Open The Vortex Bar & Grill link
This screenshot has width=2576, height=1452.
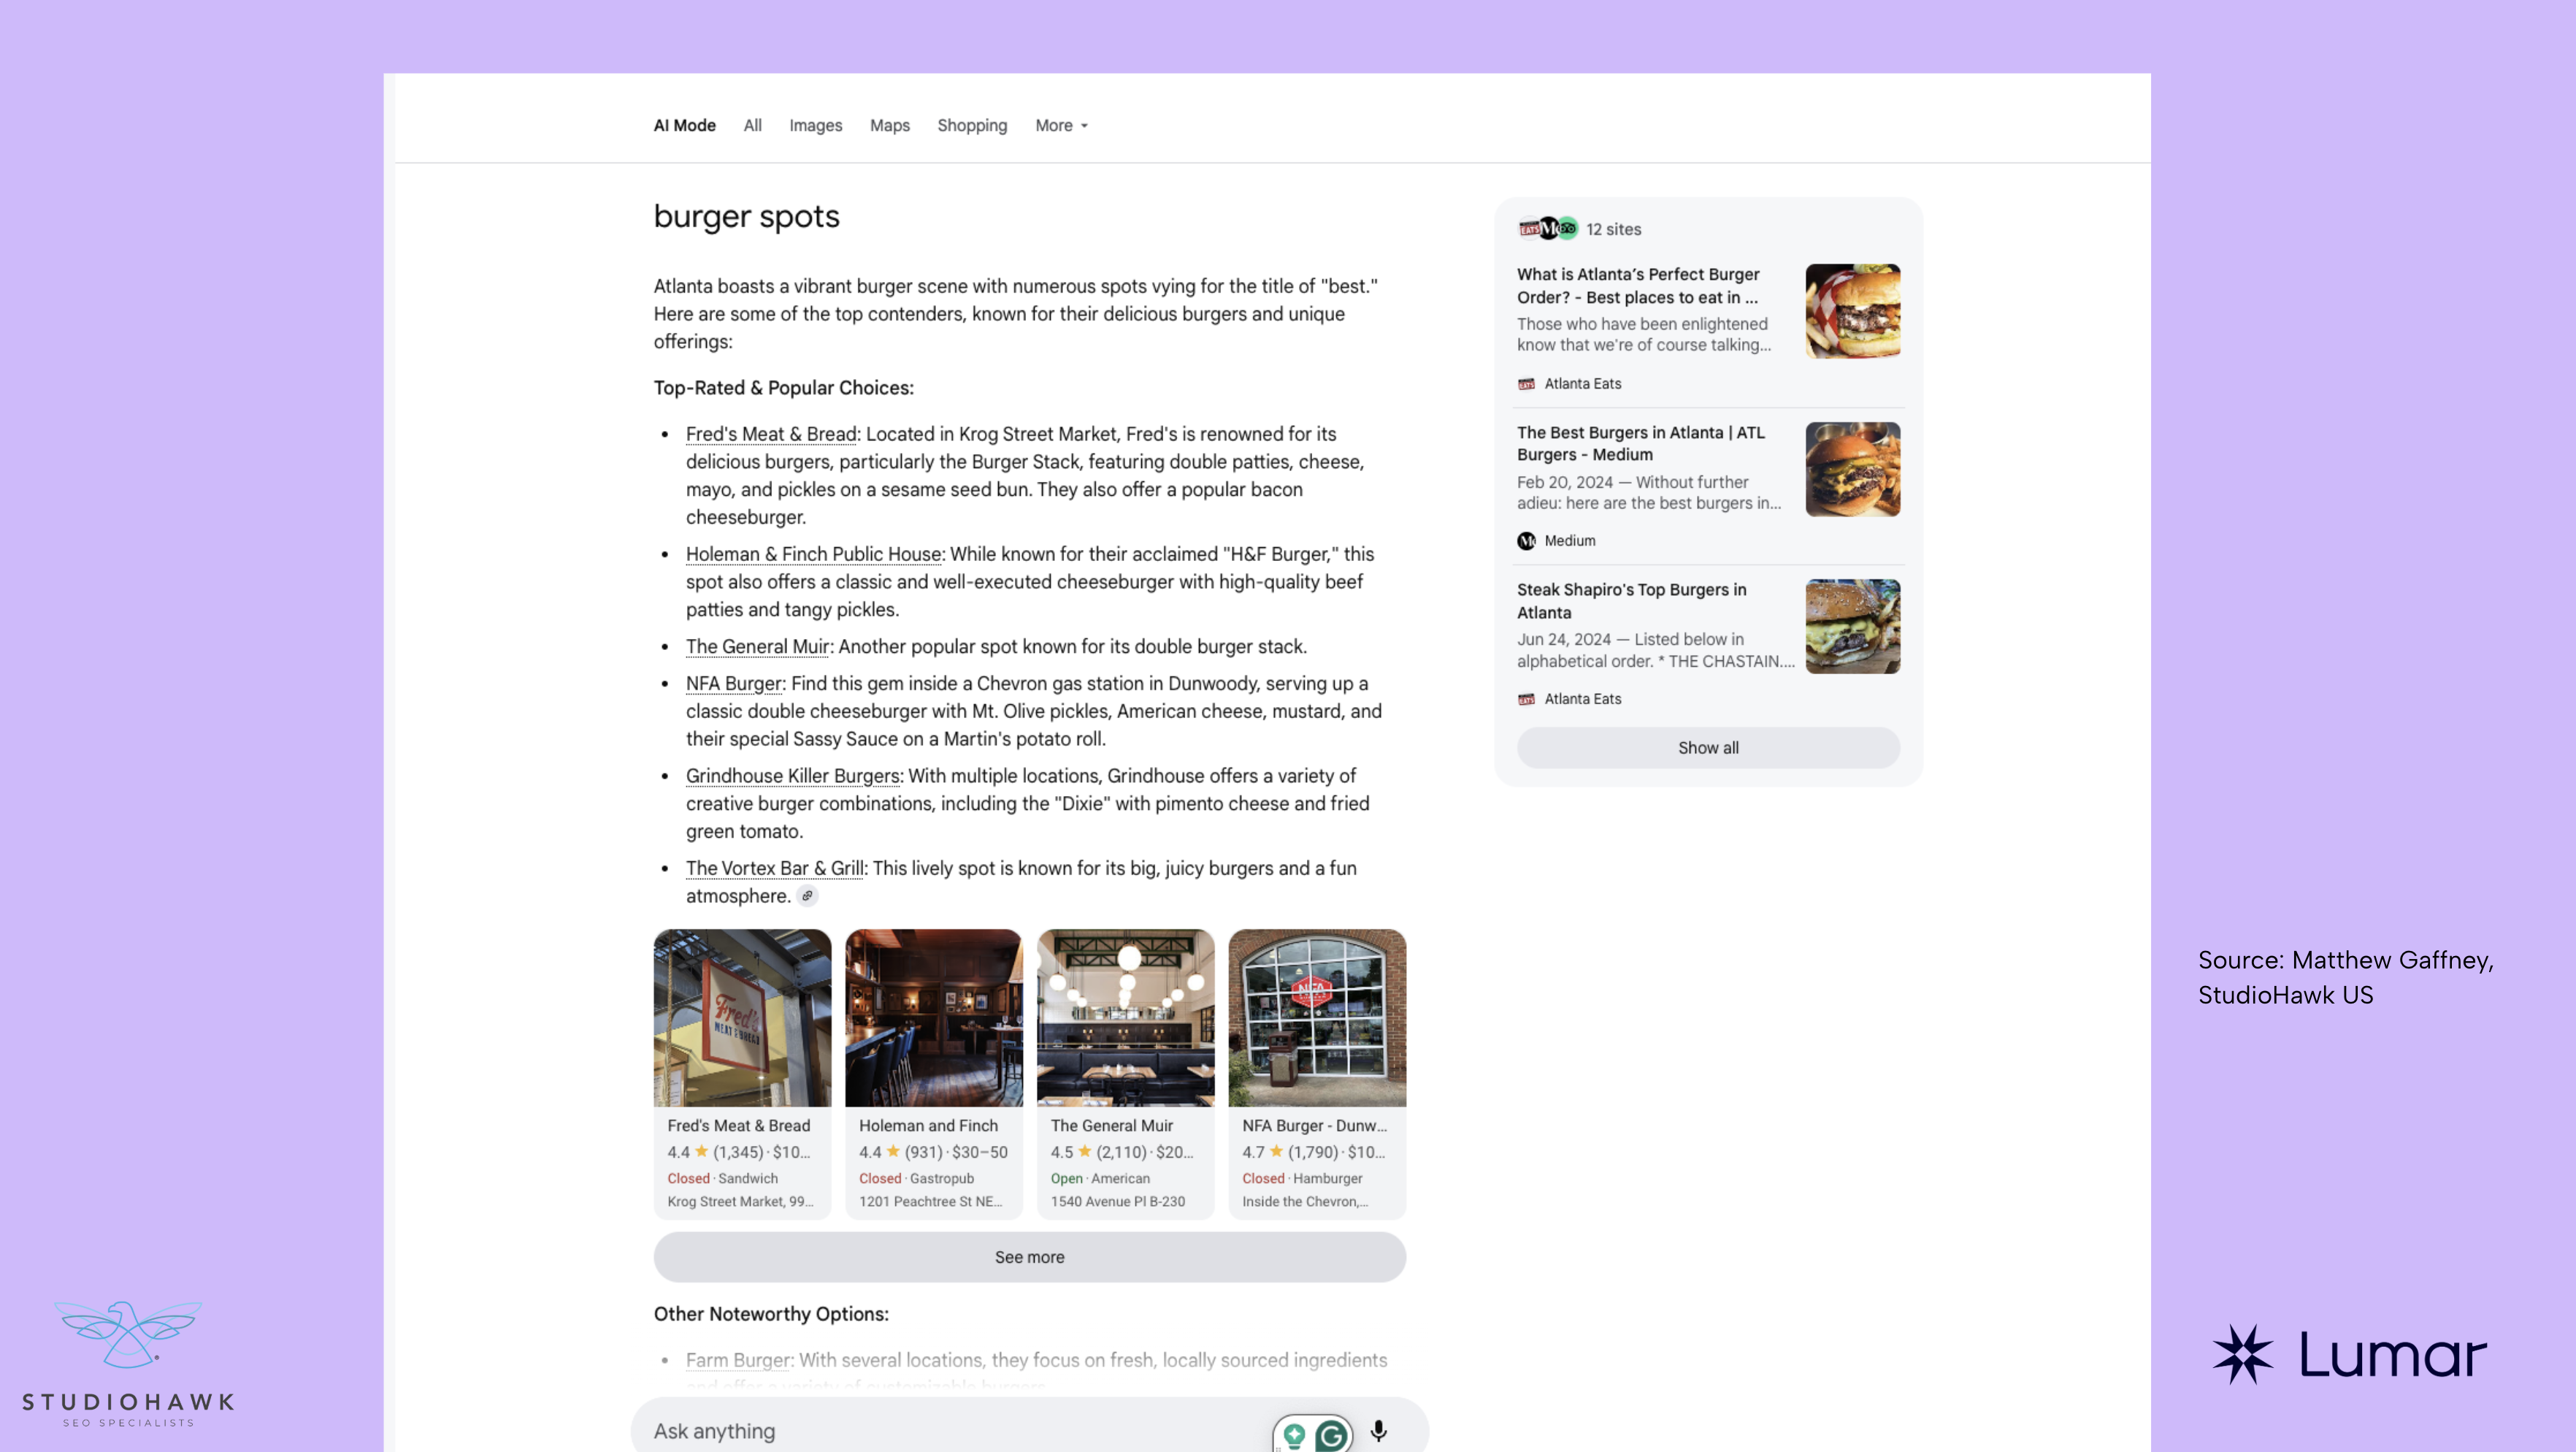pos(774,868)
